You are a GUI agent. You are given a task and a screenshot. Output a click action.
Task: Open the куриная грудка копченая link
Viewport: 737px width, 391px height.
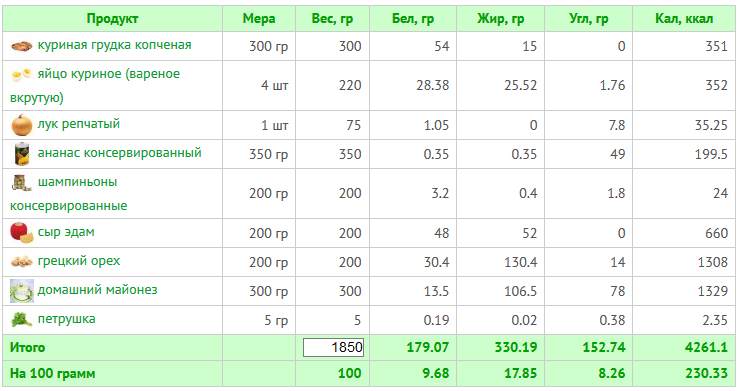pyautogui.click(x=114, y=45)
